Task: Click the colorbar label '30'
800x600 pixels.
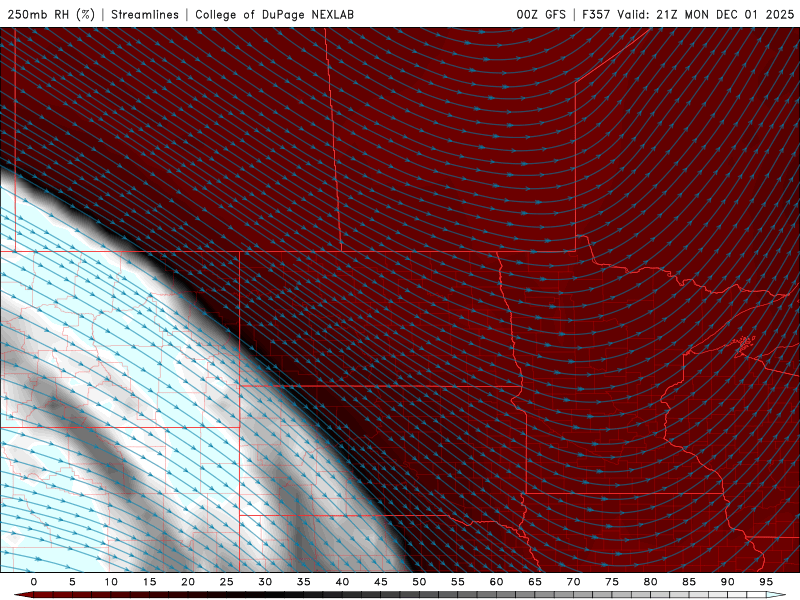Action: point(265,582)
